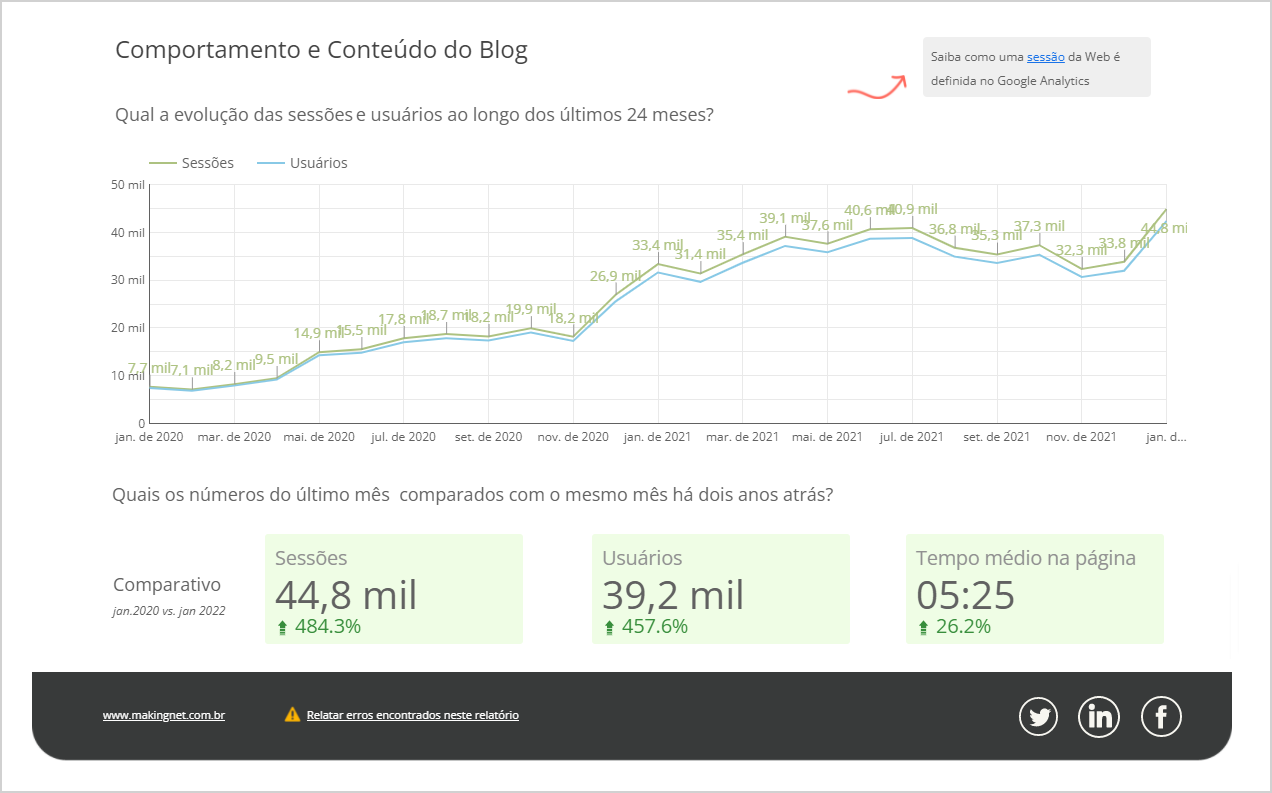
Task: Click the report title Comportamento e Conteúdo
Action: [322, 50]
